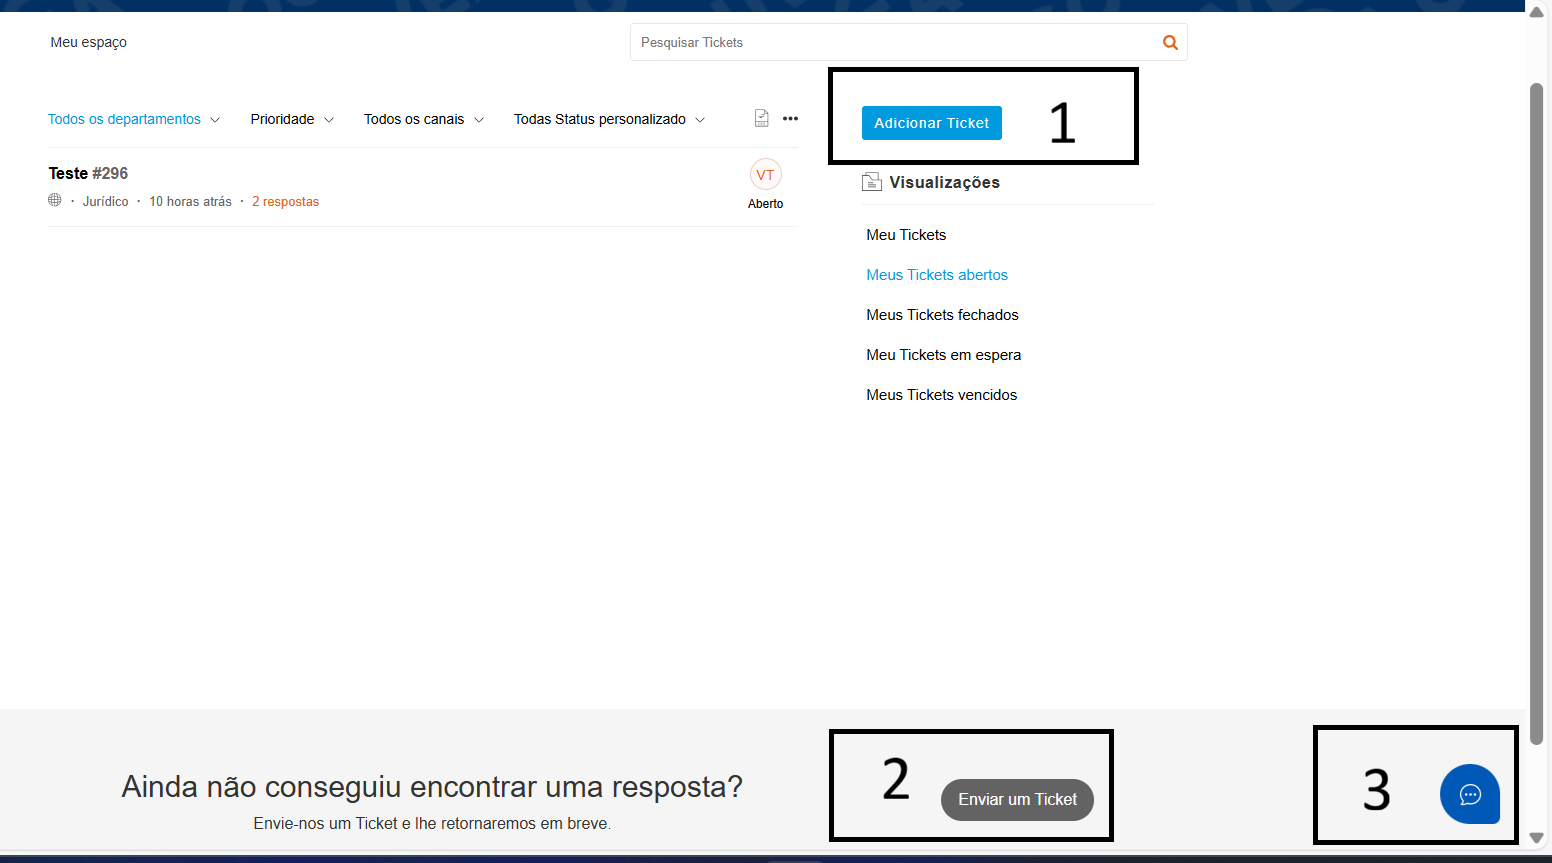
Task: Click the globe channel icon on ticket
Action: [55, 200]
